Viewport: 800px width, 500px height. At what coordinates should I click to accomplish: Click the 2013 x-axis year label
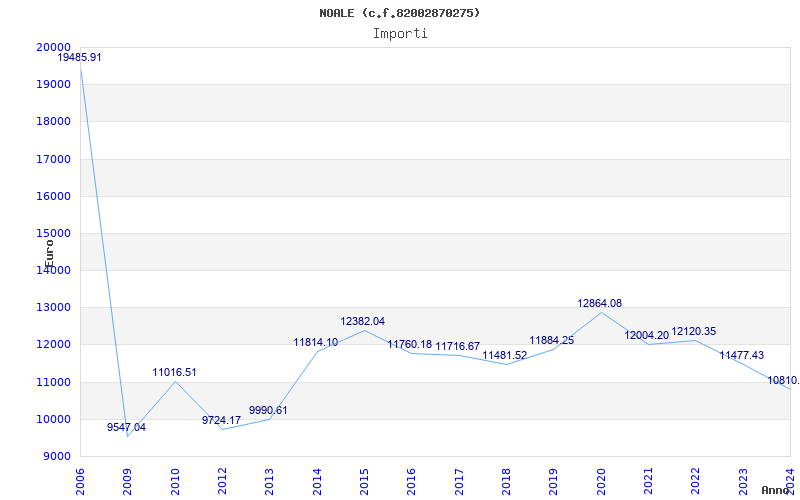pos(269,481)
